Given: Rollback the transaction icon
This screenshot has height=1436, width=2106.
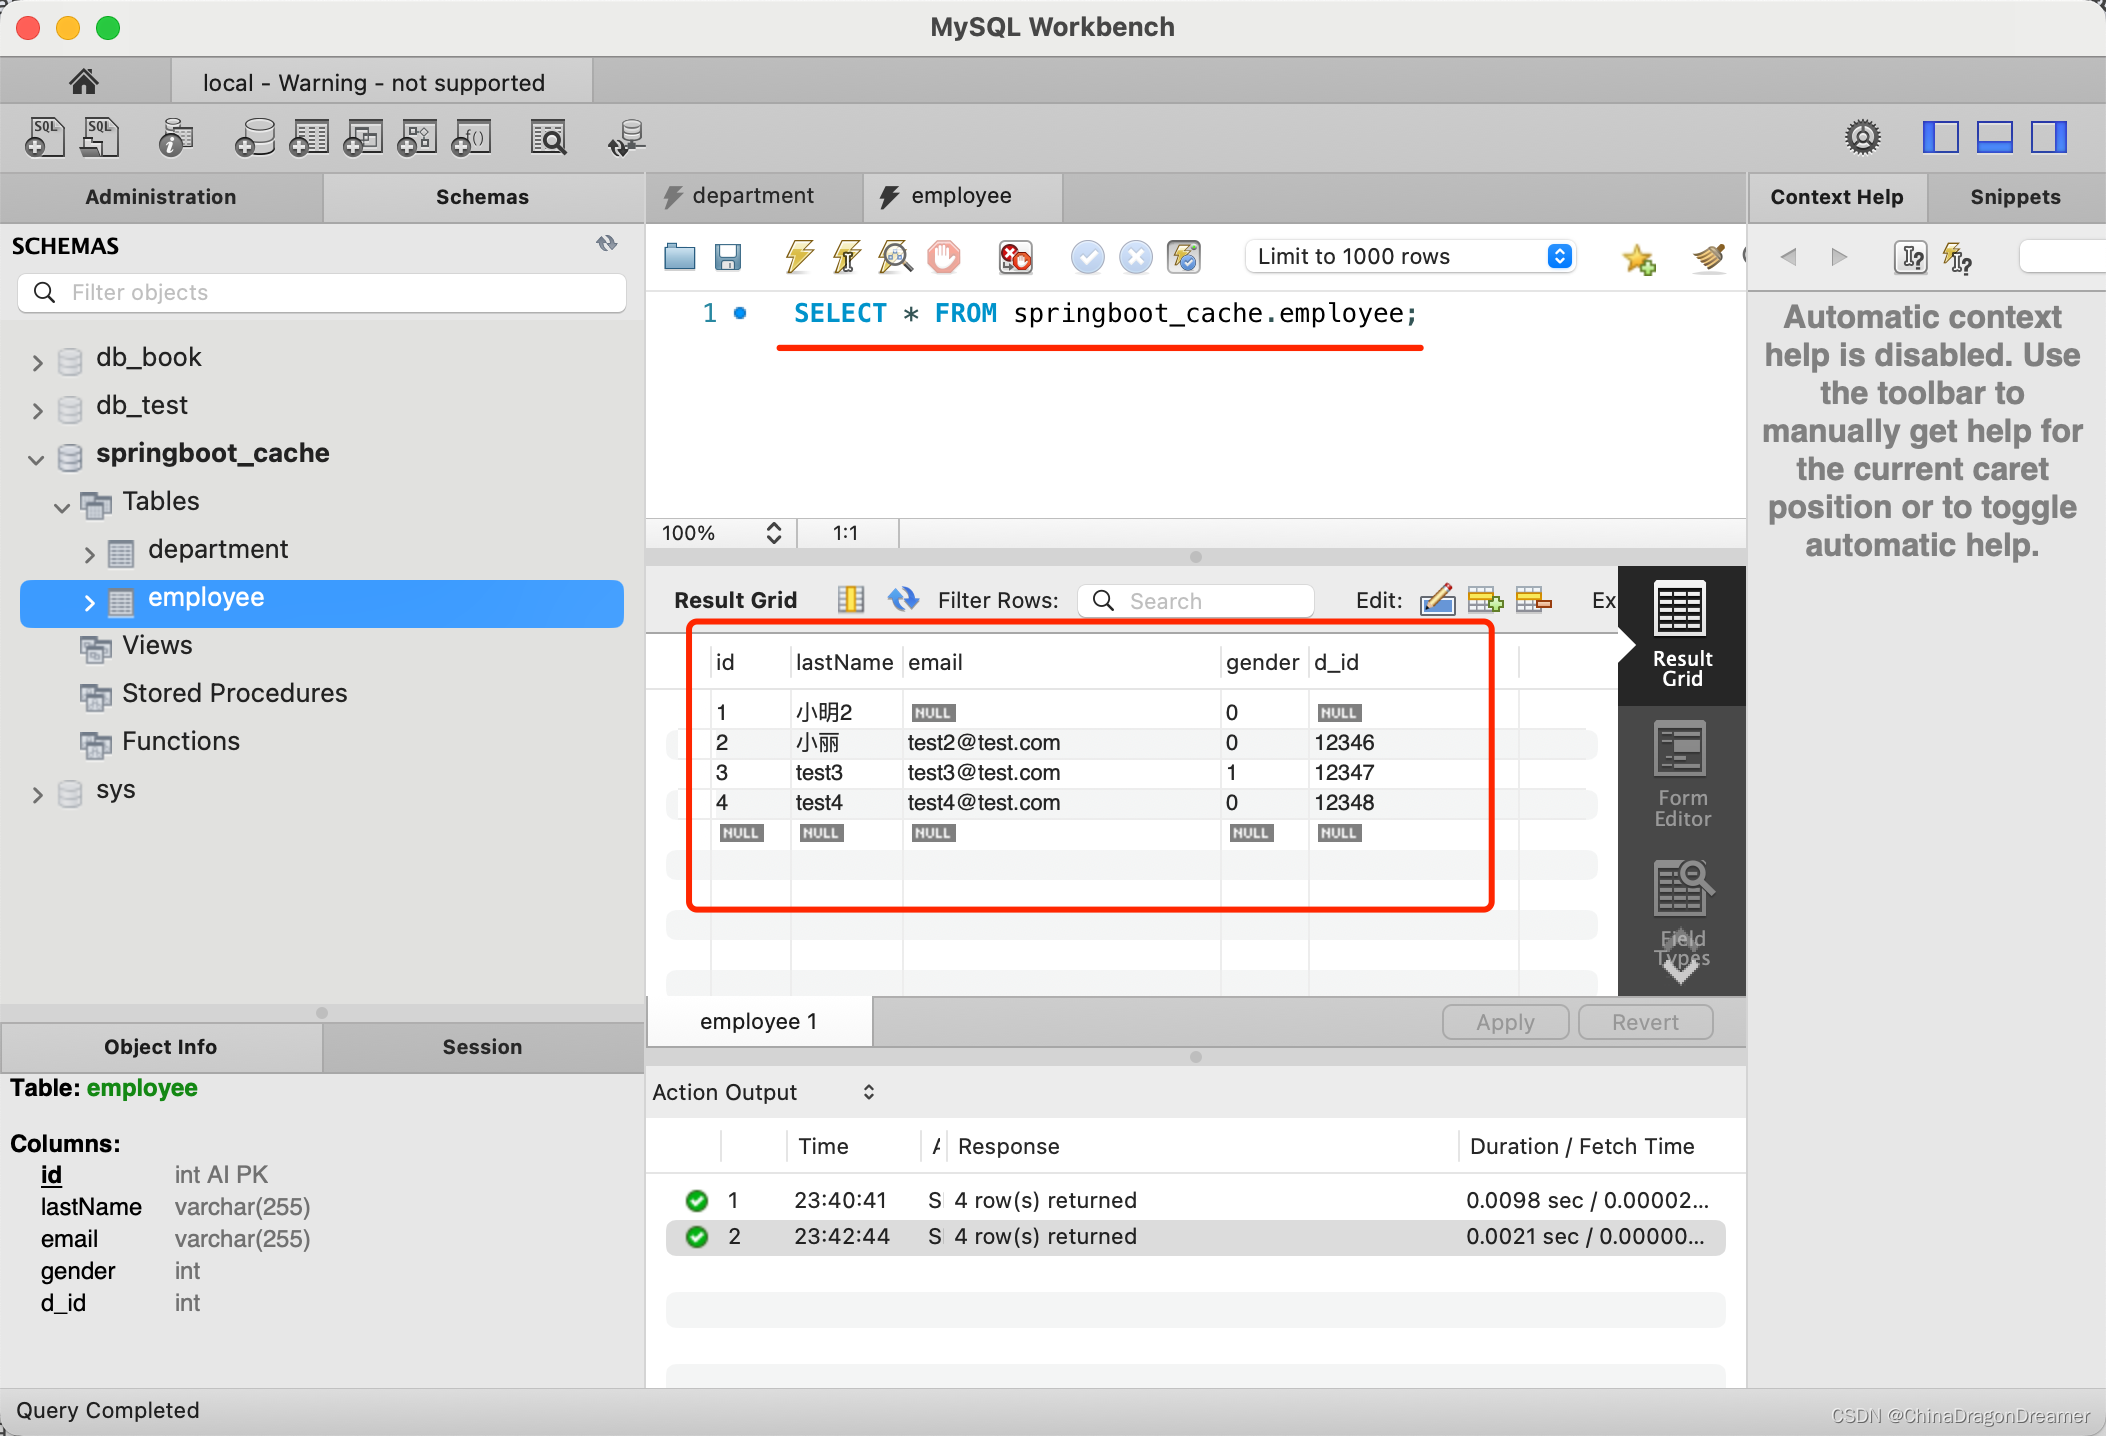Looking at the screenshot, I should click(1135, 257).
